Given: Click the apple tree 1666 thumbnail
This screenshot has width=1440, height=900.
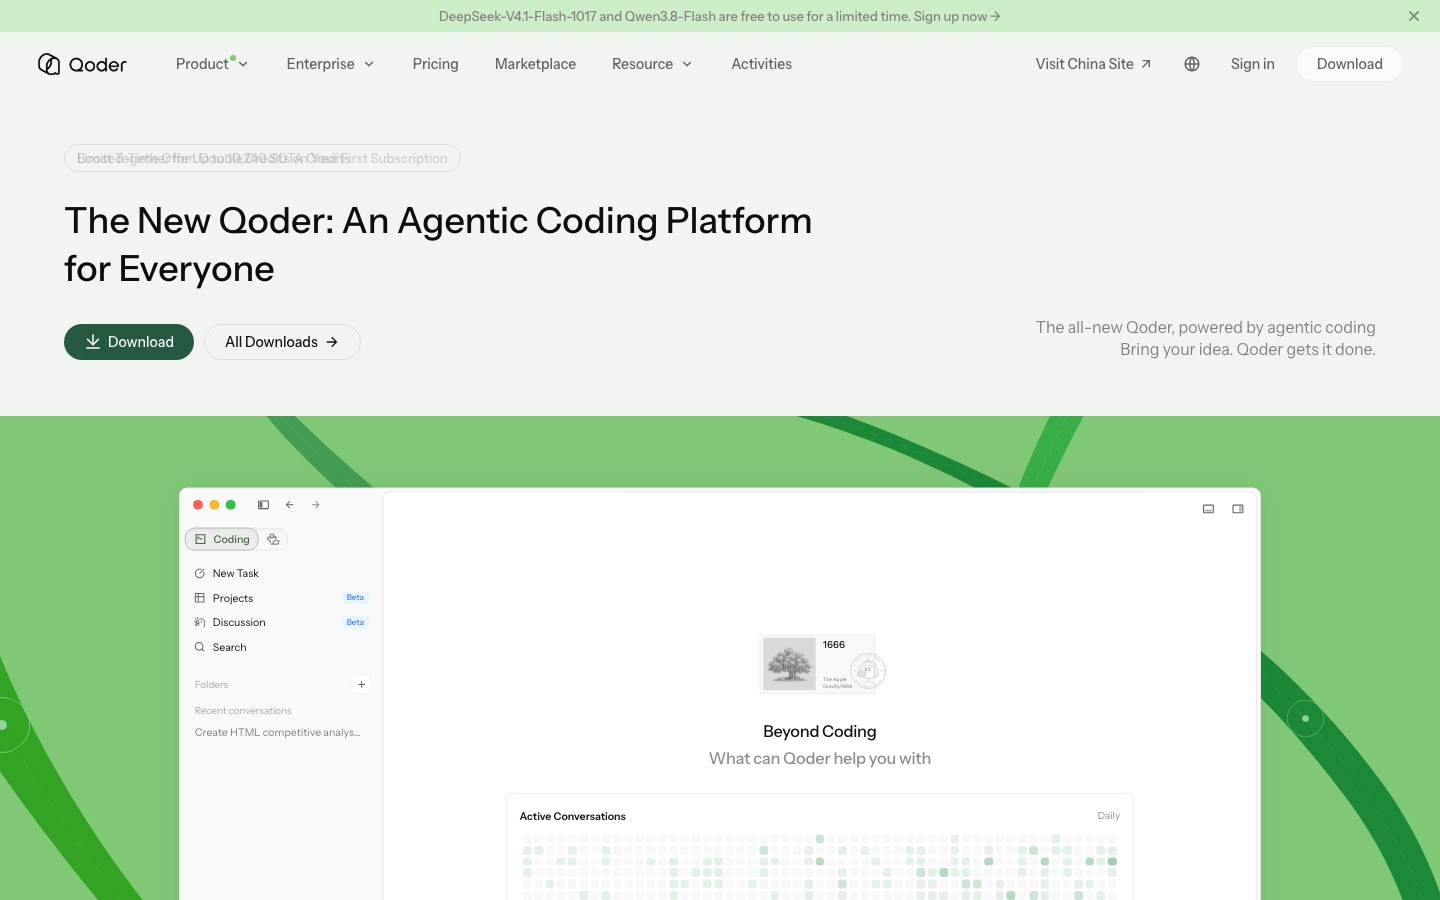Looking at the screenshot, I should (820, 664).
